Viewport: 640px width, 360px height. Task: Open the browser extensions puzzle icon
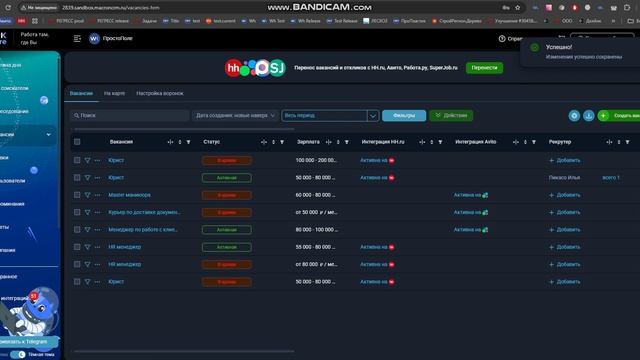tap(627, 7)
